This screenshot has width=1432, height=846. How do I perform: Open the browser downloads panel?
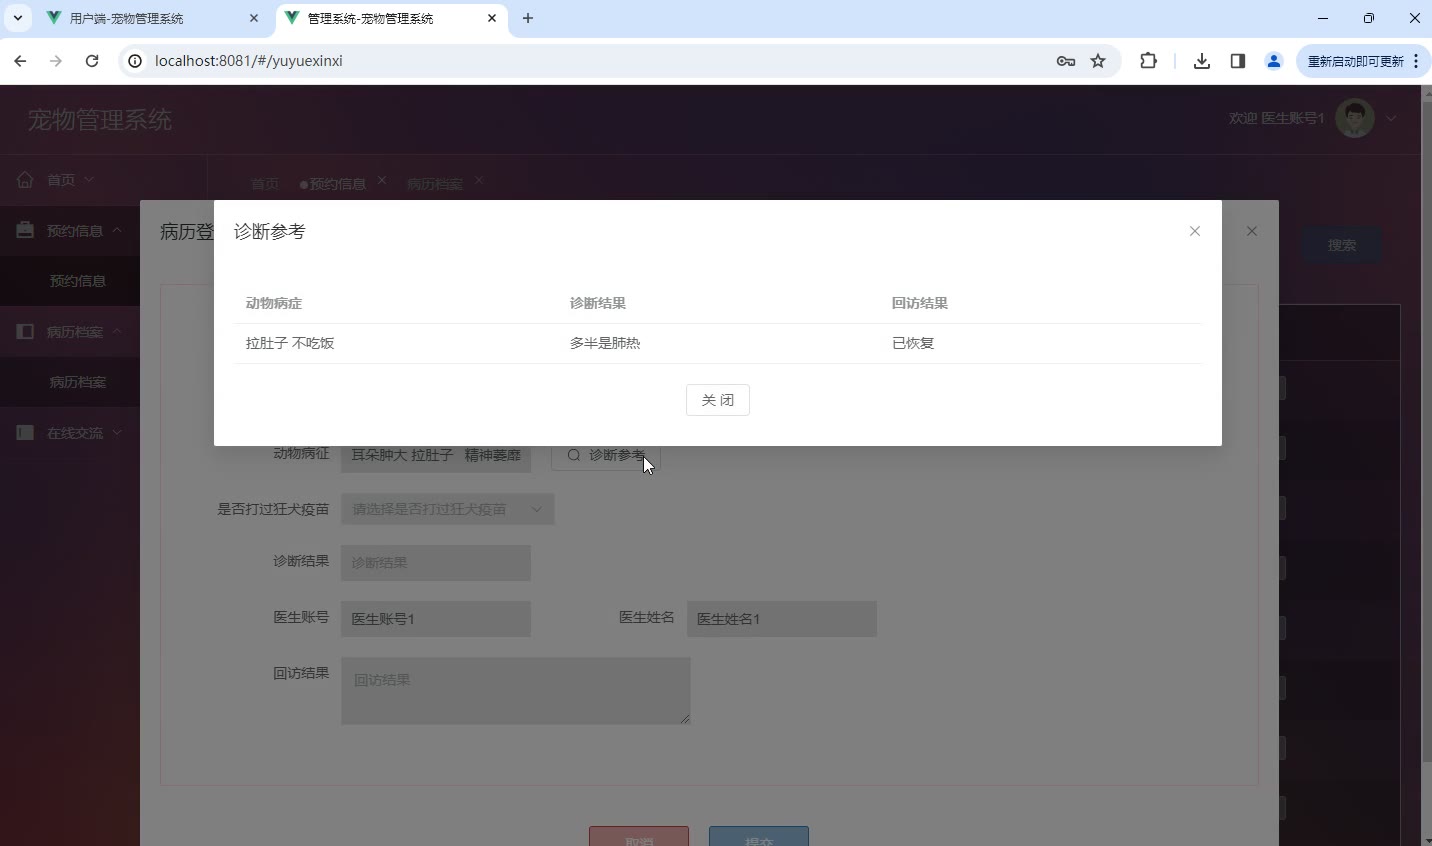point(1202,61)
